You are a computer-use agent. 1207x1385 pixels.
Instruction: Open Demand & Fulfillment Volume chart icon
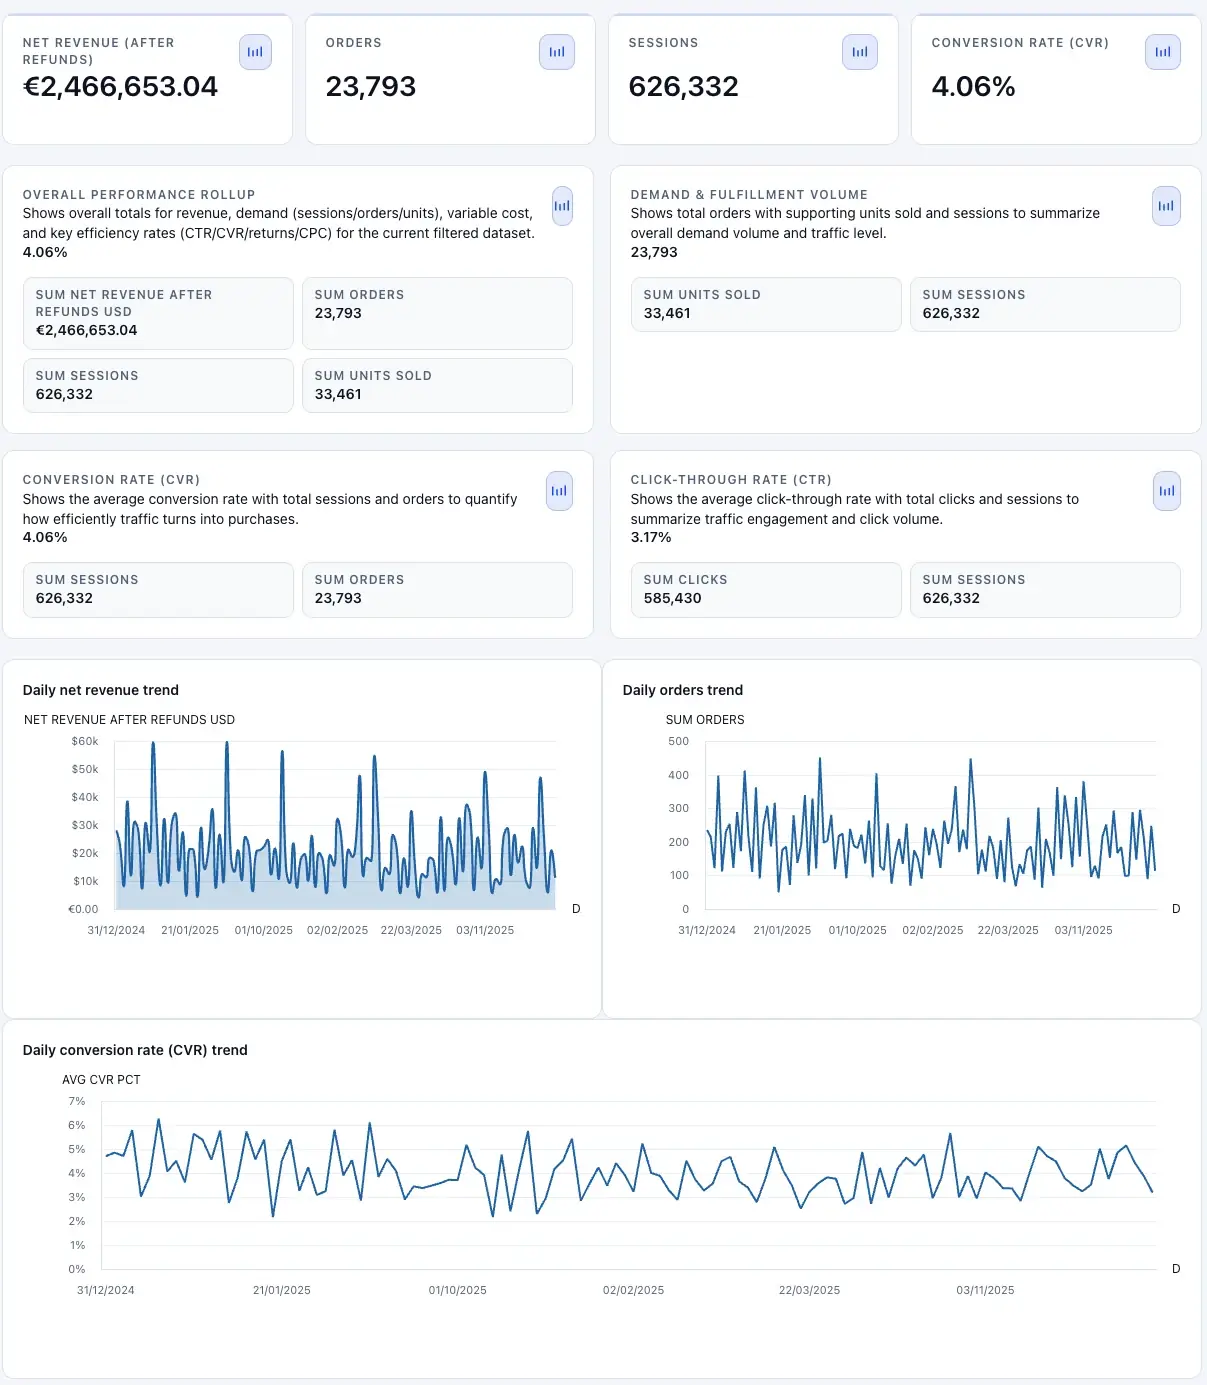click(1166, 206)
